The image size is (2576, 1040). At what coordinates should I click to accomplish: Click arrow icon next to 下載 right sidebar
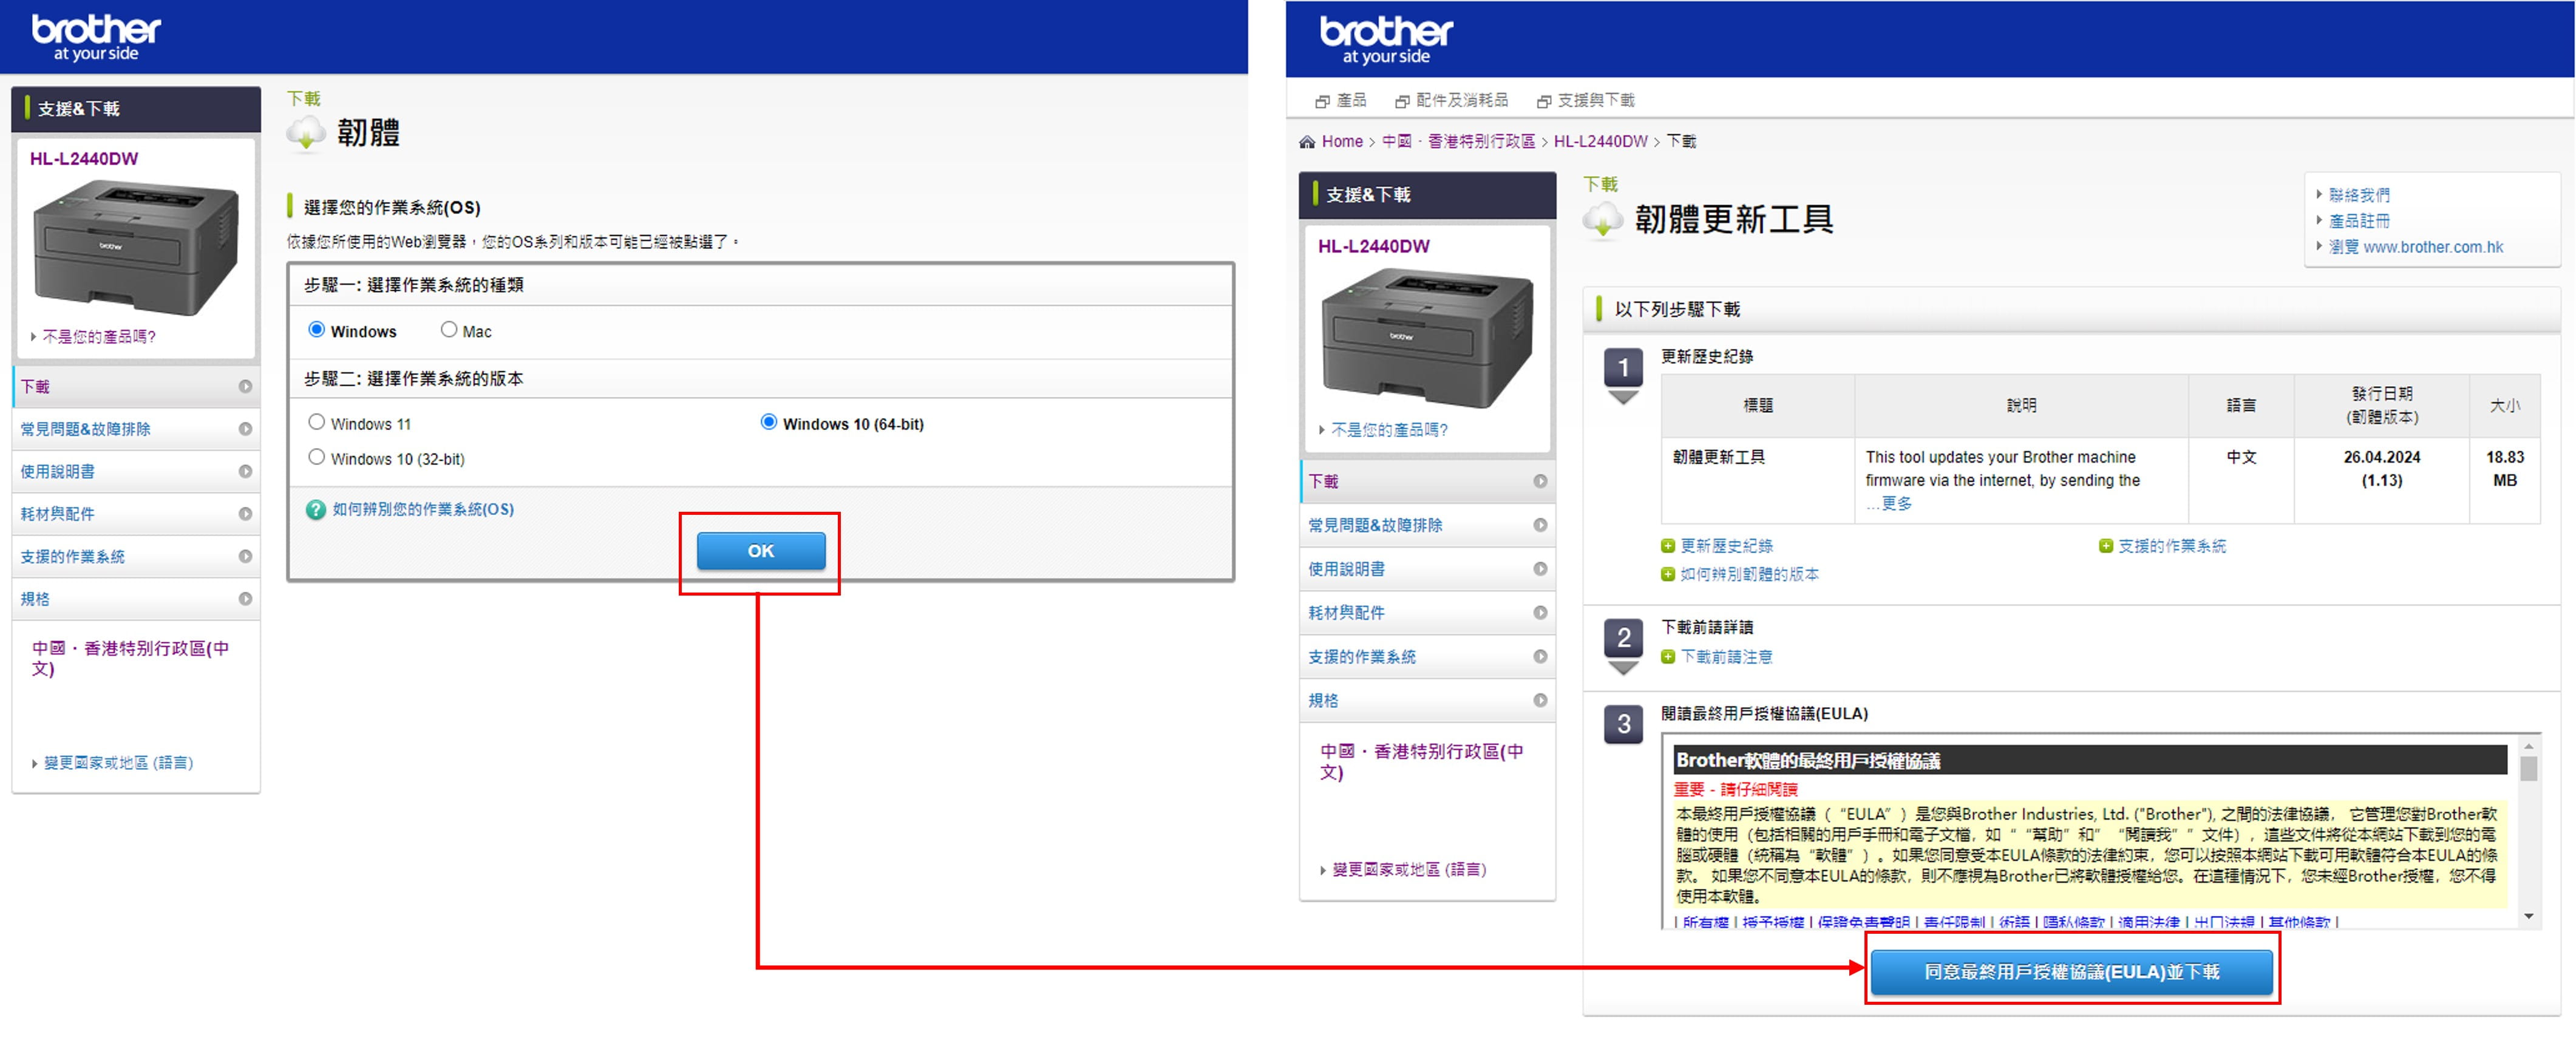pyautogui.click(x=1540, y=482)
